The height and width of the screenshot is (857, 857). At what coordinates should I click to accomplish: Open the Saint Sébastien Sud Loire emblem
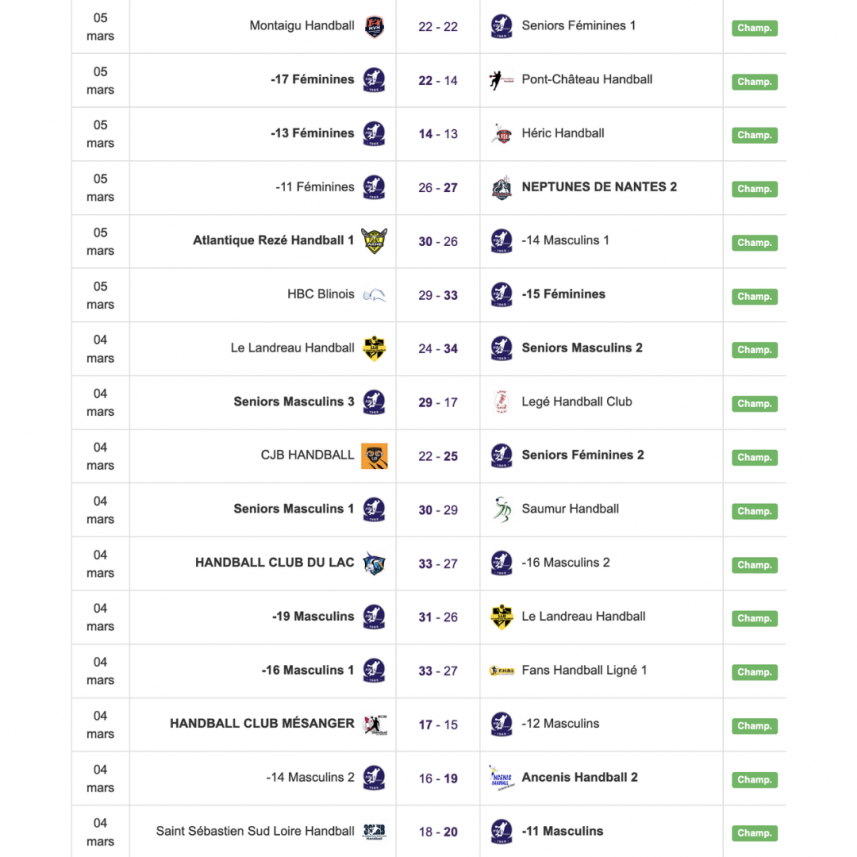pos(375,831)
